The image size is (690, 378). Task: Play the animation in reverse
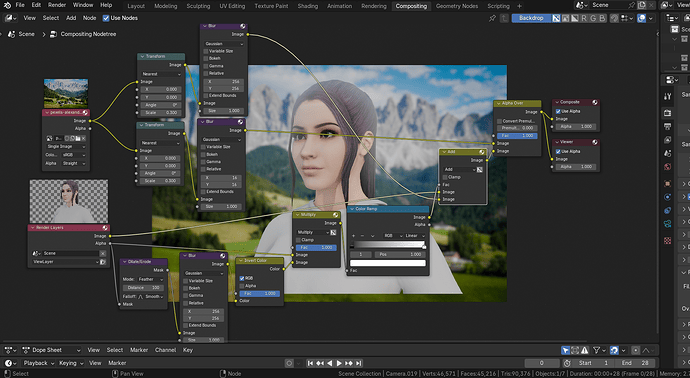[330, 363]
